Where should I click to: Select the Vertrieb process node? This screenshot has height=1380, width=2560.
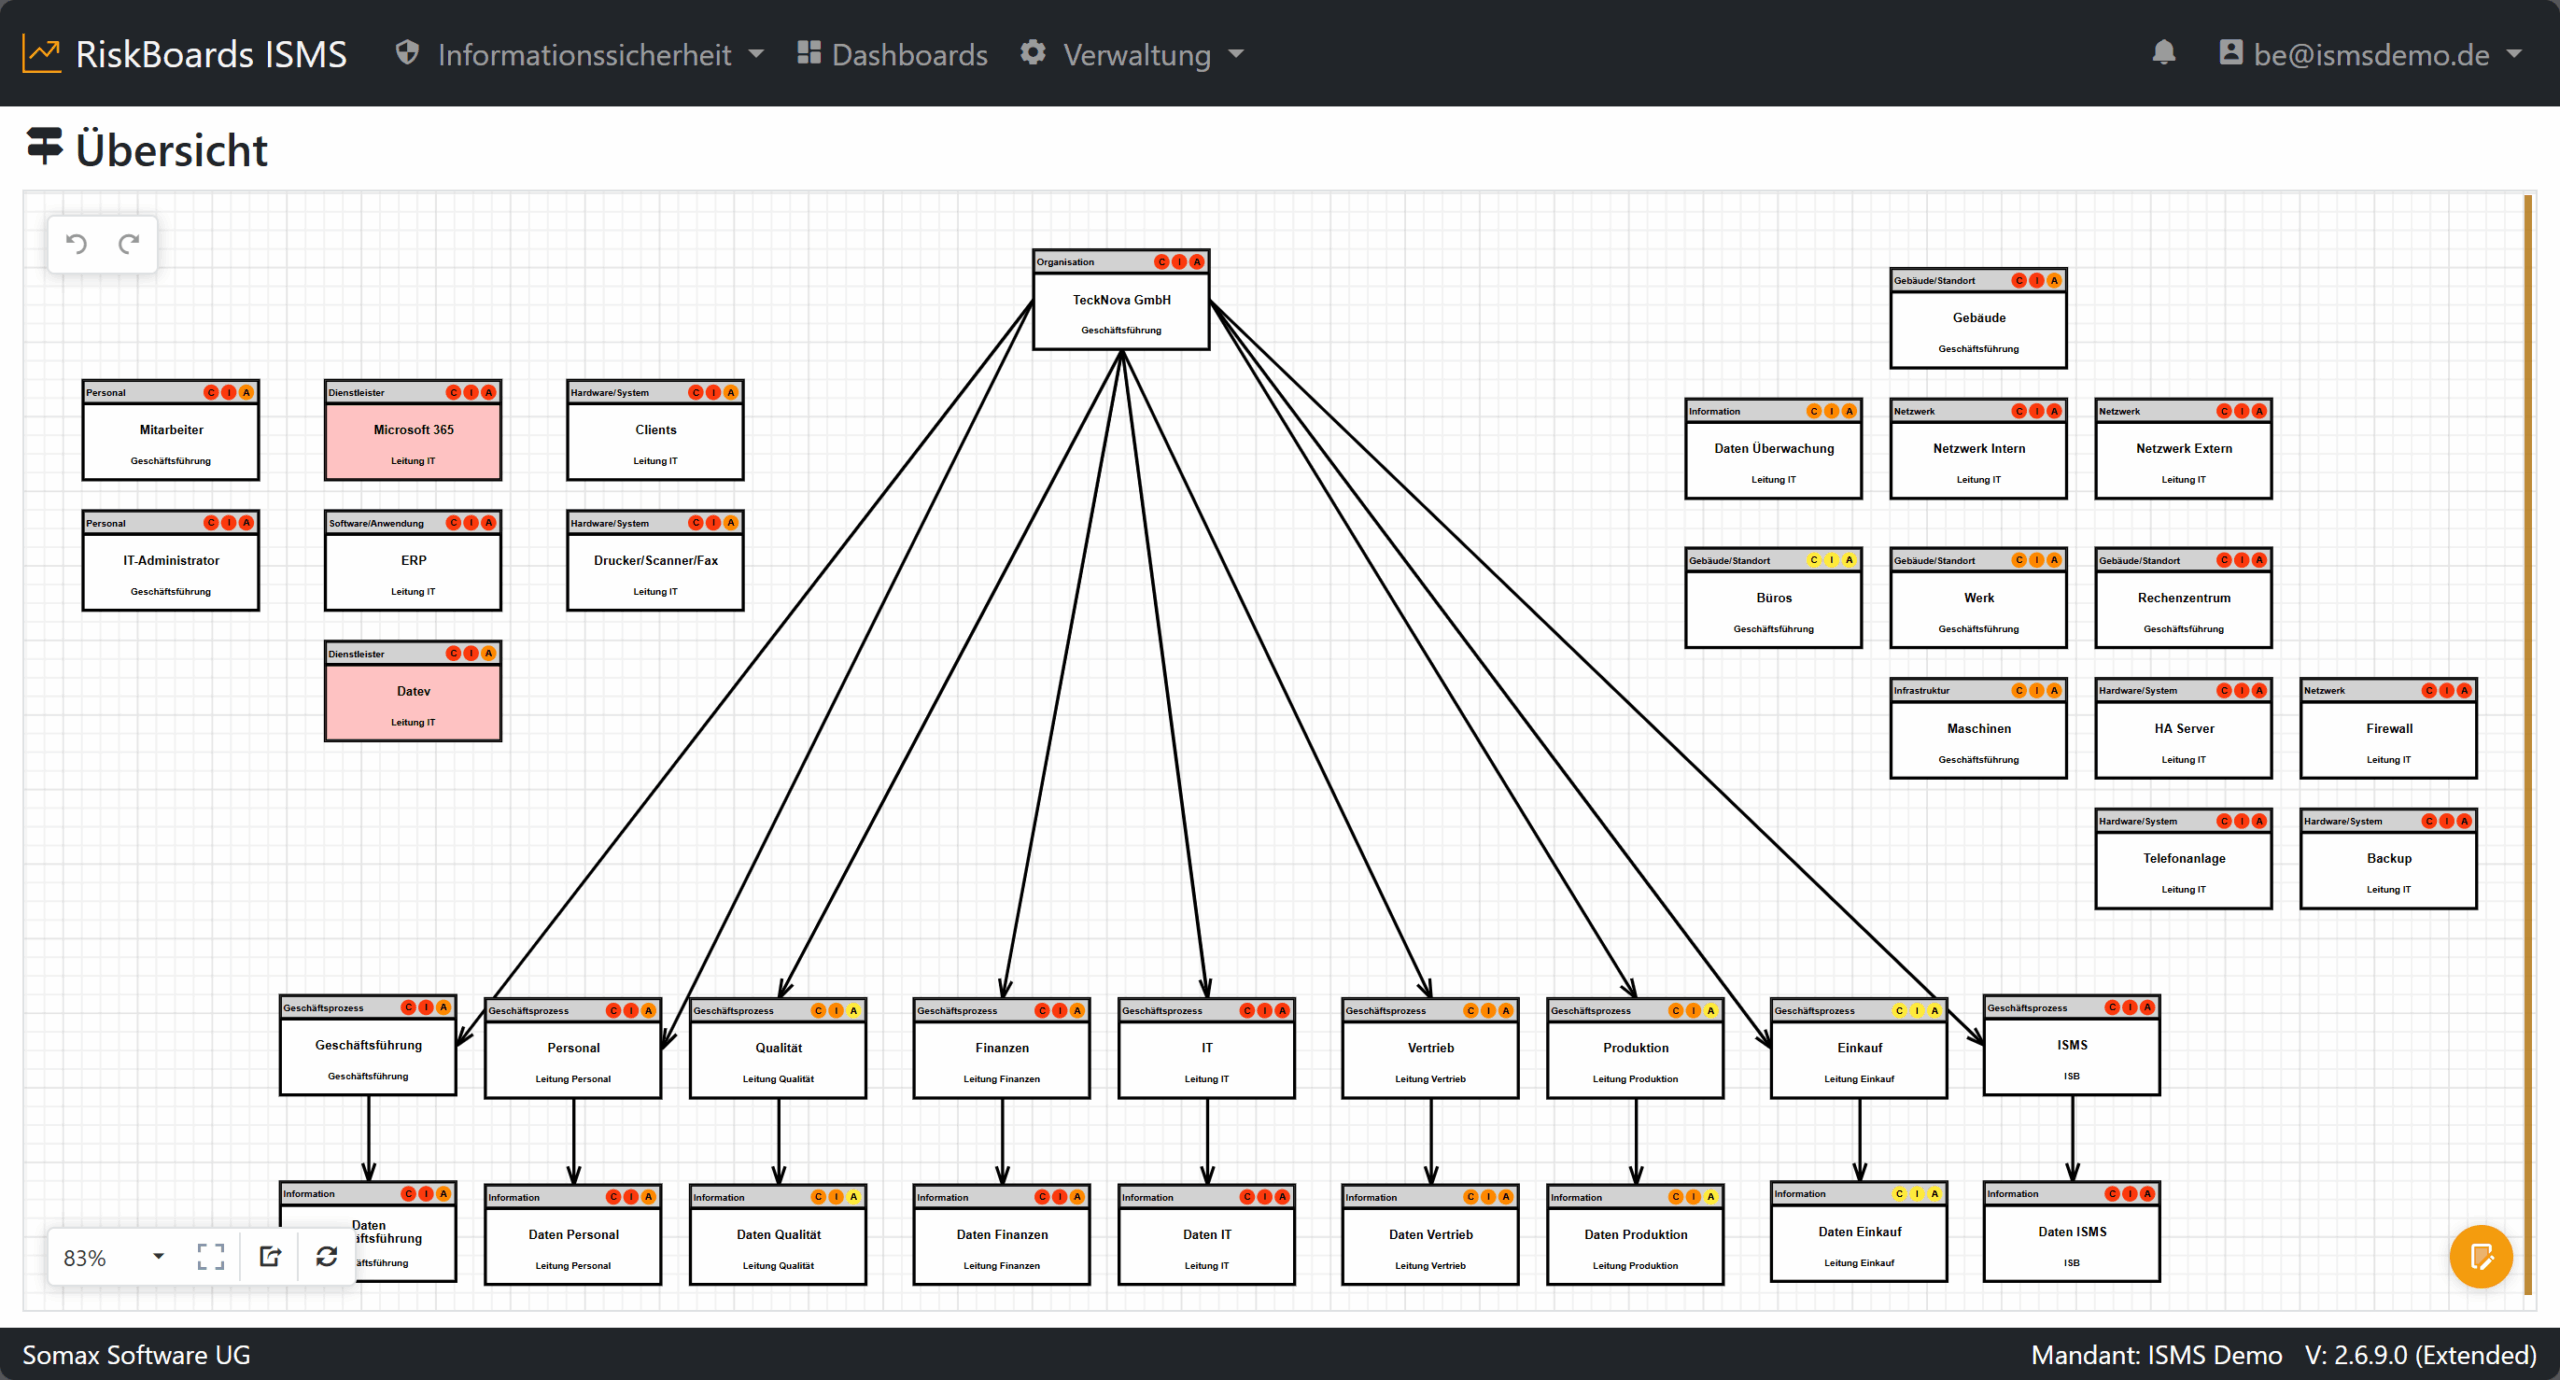coord(1430,1048)
